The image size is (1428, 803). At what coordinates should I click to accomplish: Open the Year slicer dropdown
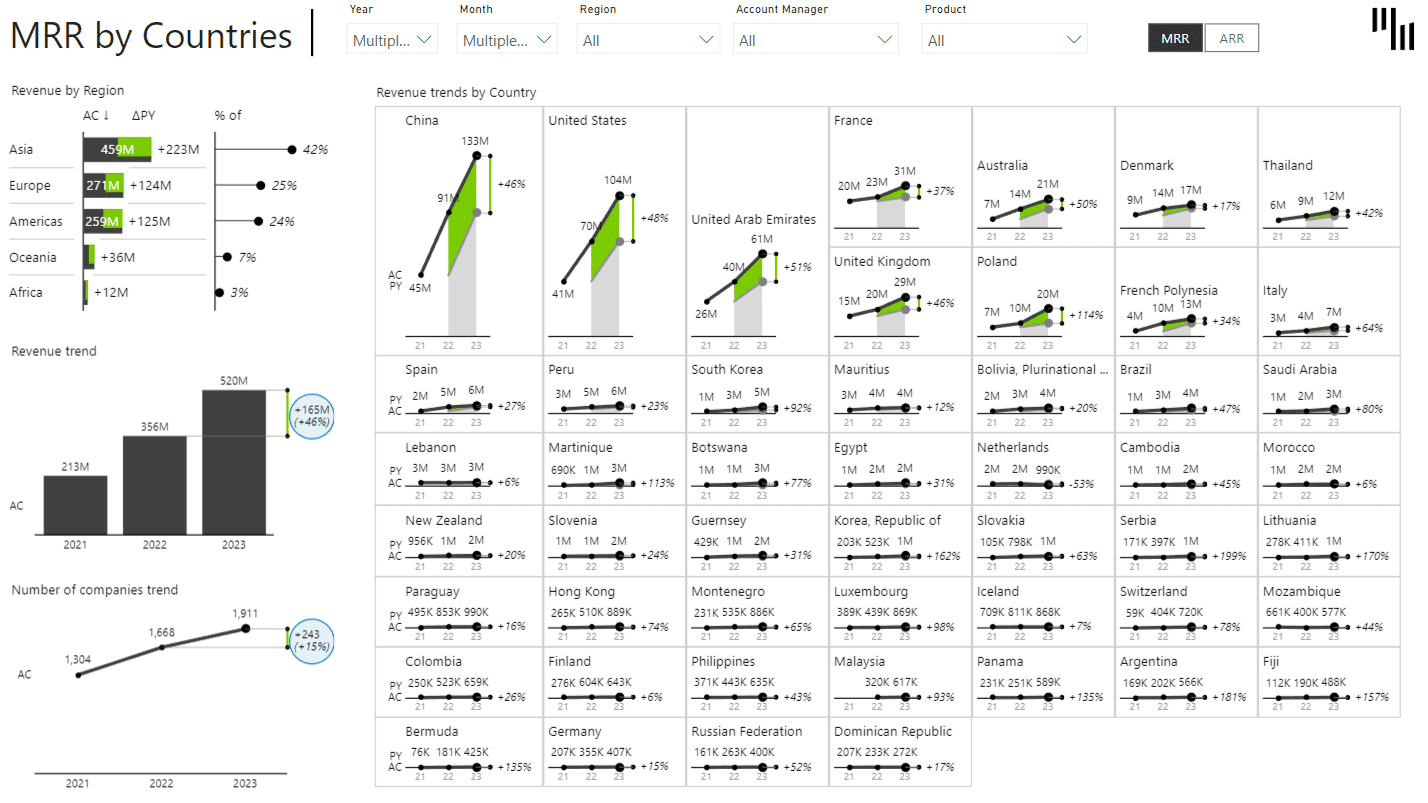391,38
